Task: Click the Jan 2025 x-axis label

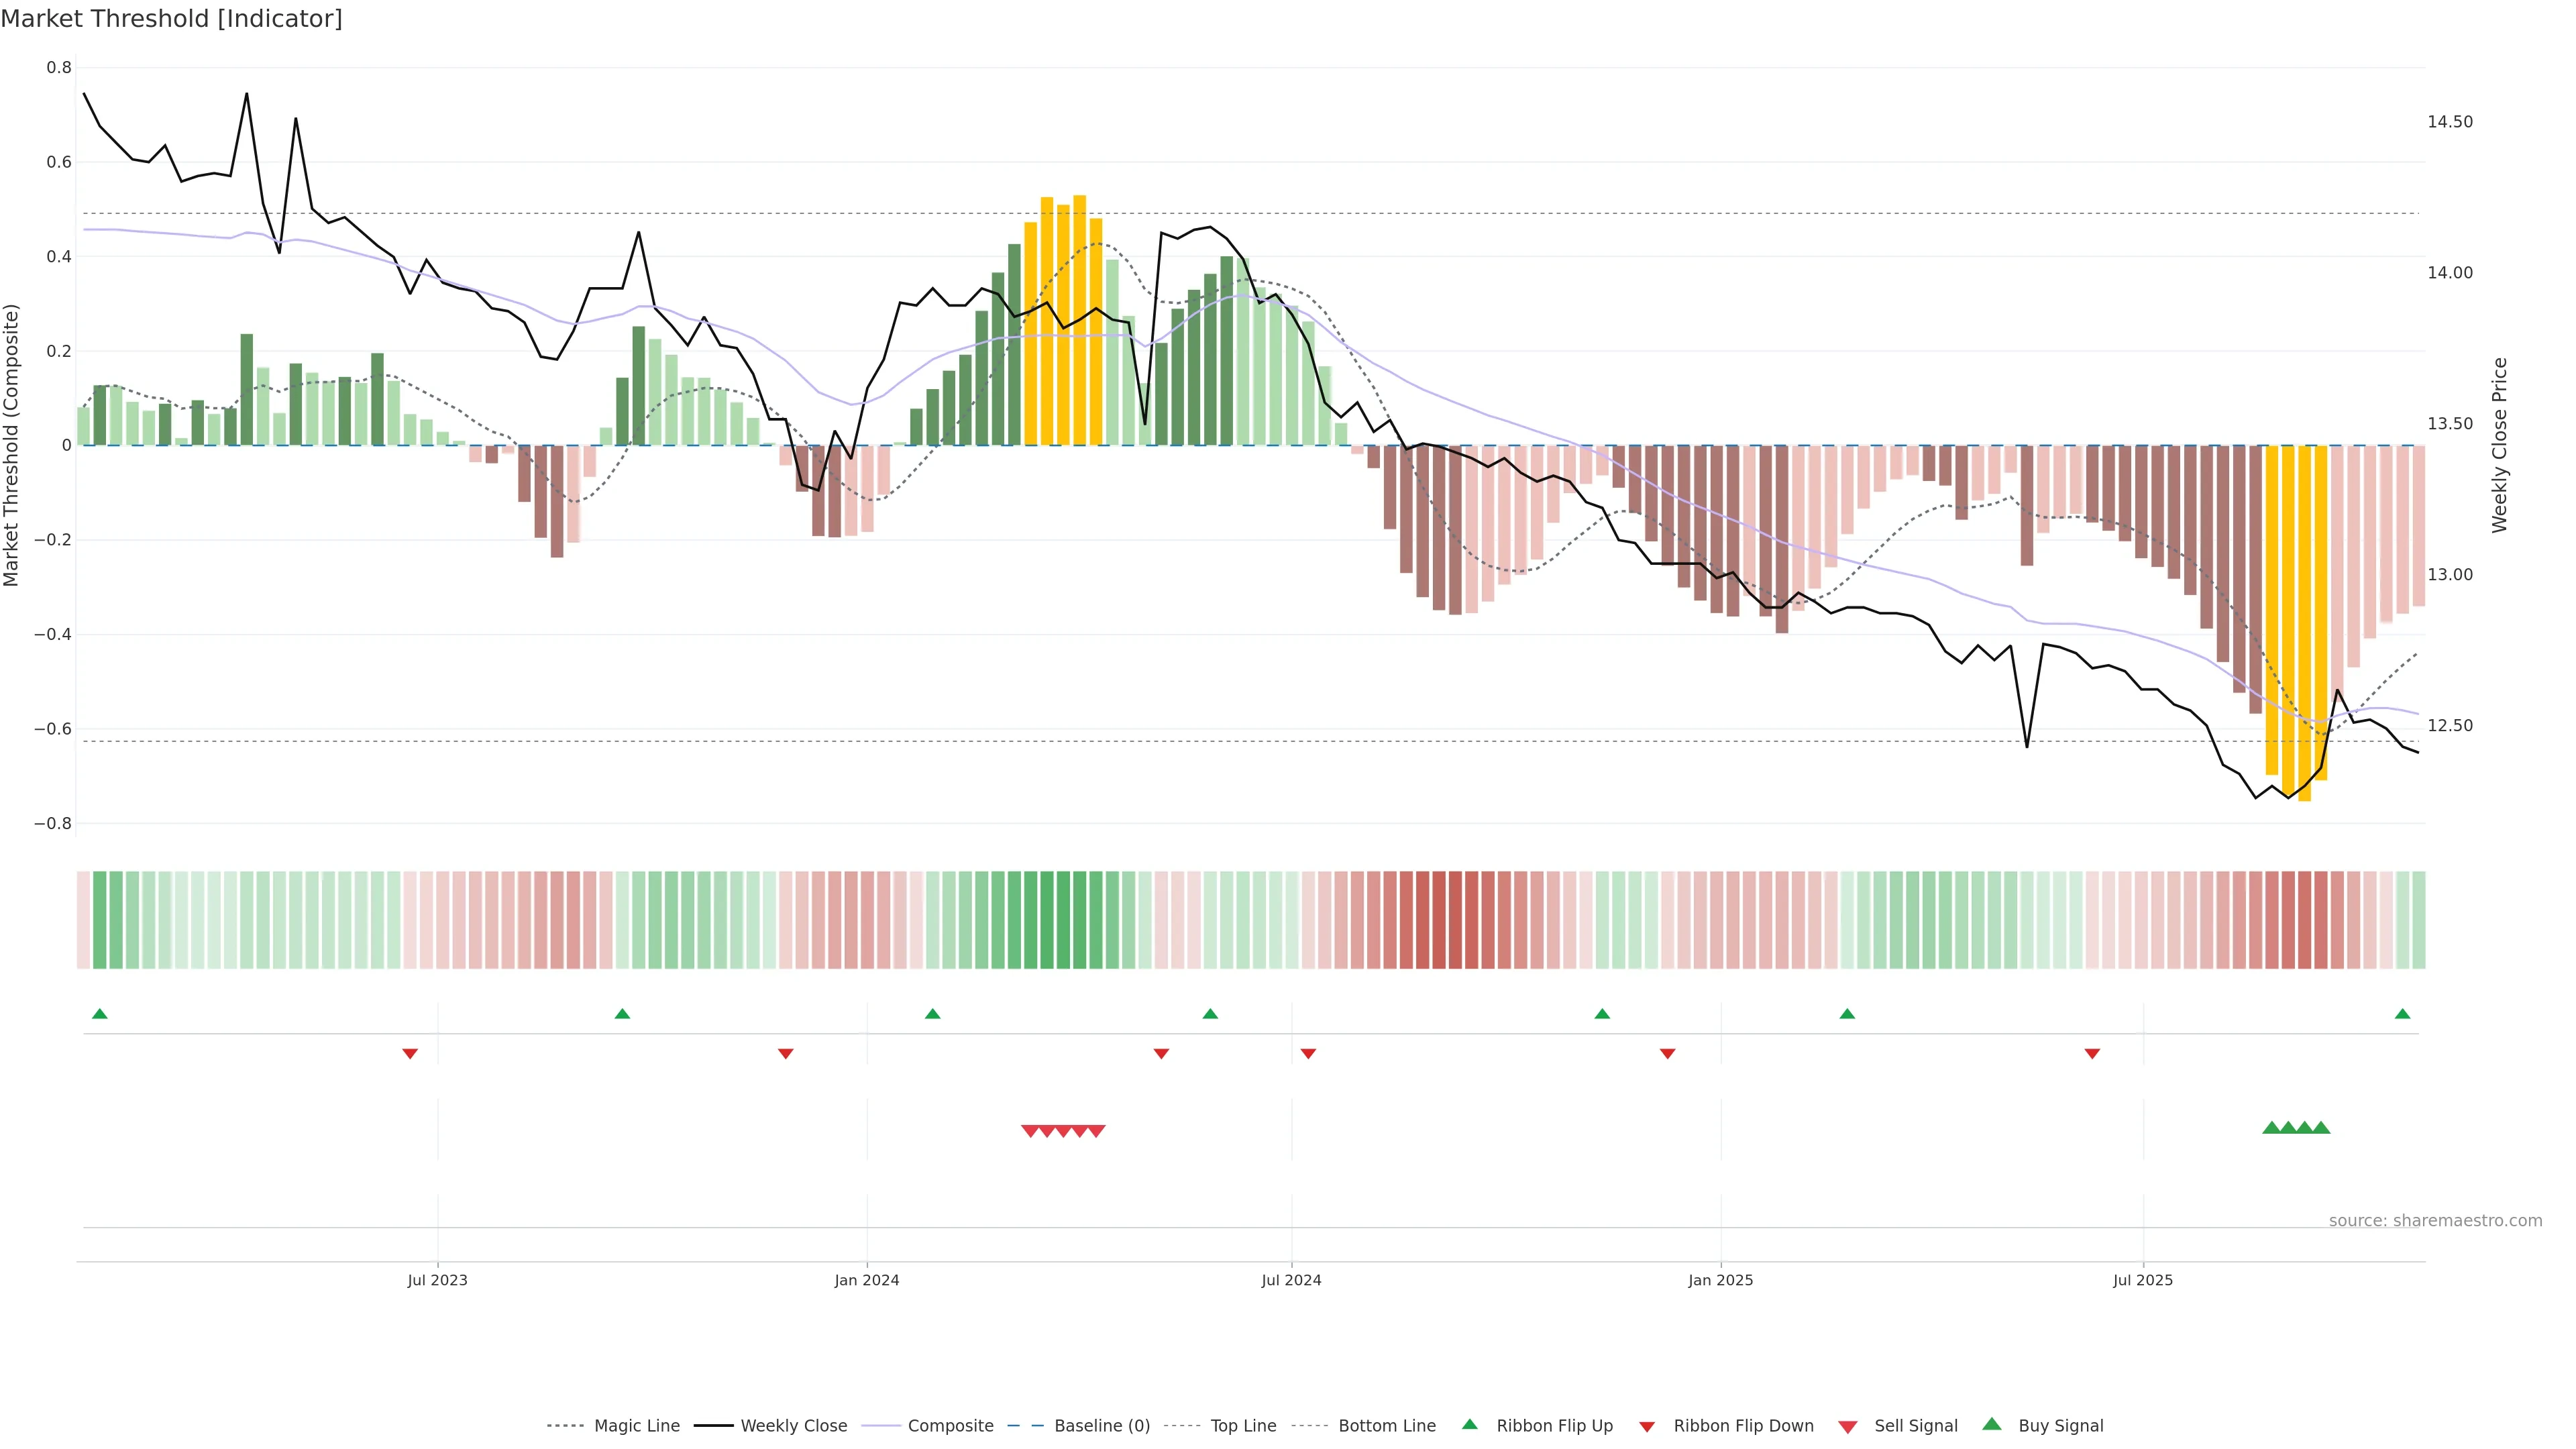Action: (1720, 1280)
